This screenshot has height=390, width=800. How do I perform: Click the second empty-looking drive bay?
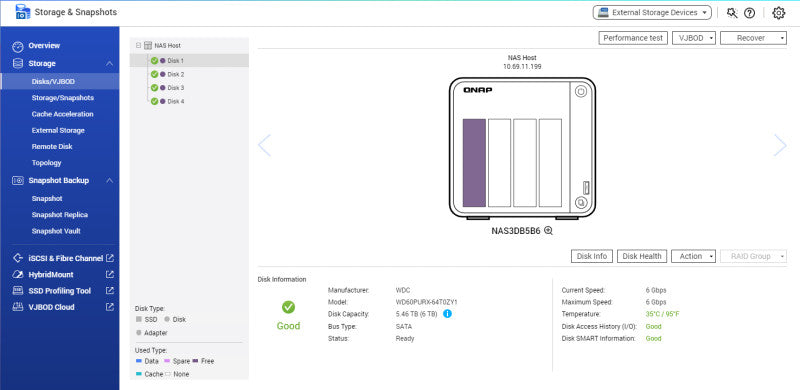[x=499, y=163]
